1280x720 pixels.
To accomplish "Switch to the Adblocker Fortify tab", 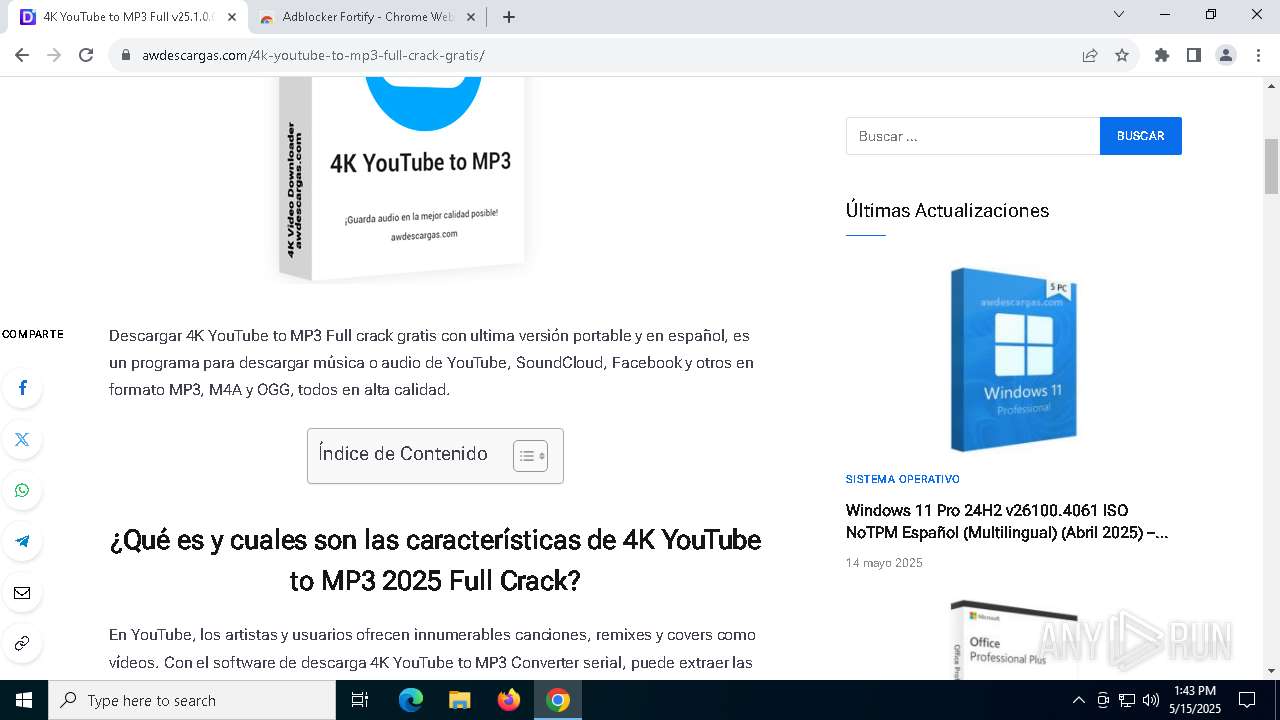I will pos(367,17).
